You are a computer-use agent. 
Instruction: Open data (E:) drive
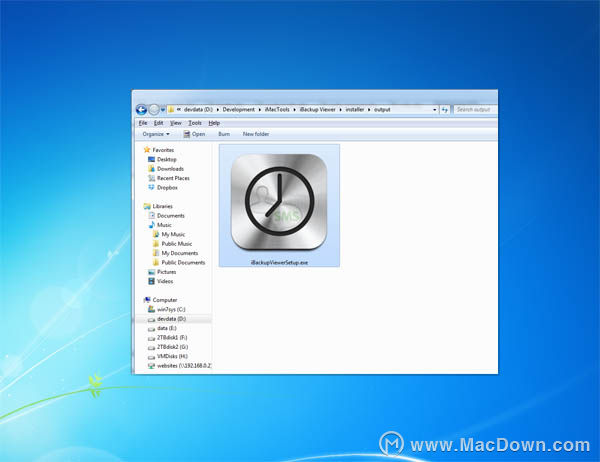click(166, 328)
